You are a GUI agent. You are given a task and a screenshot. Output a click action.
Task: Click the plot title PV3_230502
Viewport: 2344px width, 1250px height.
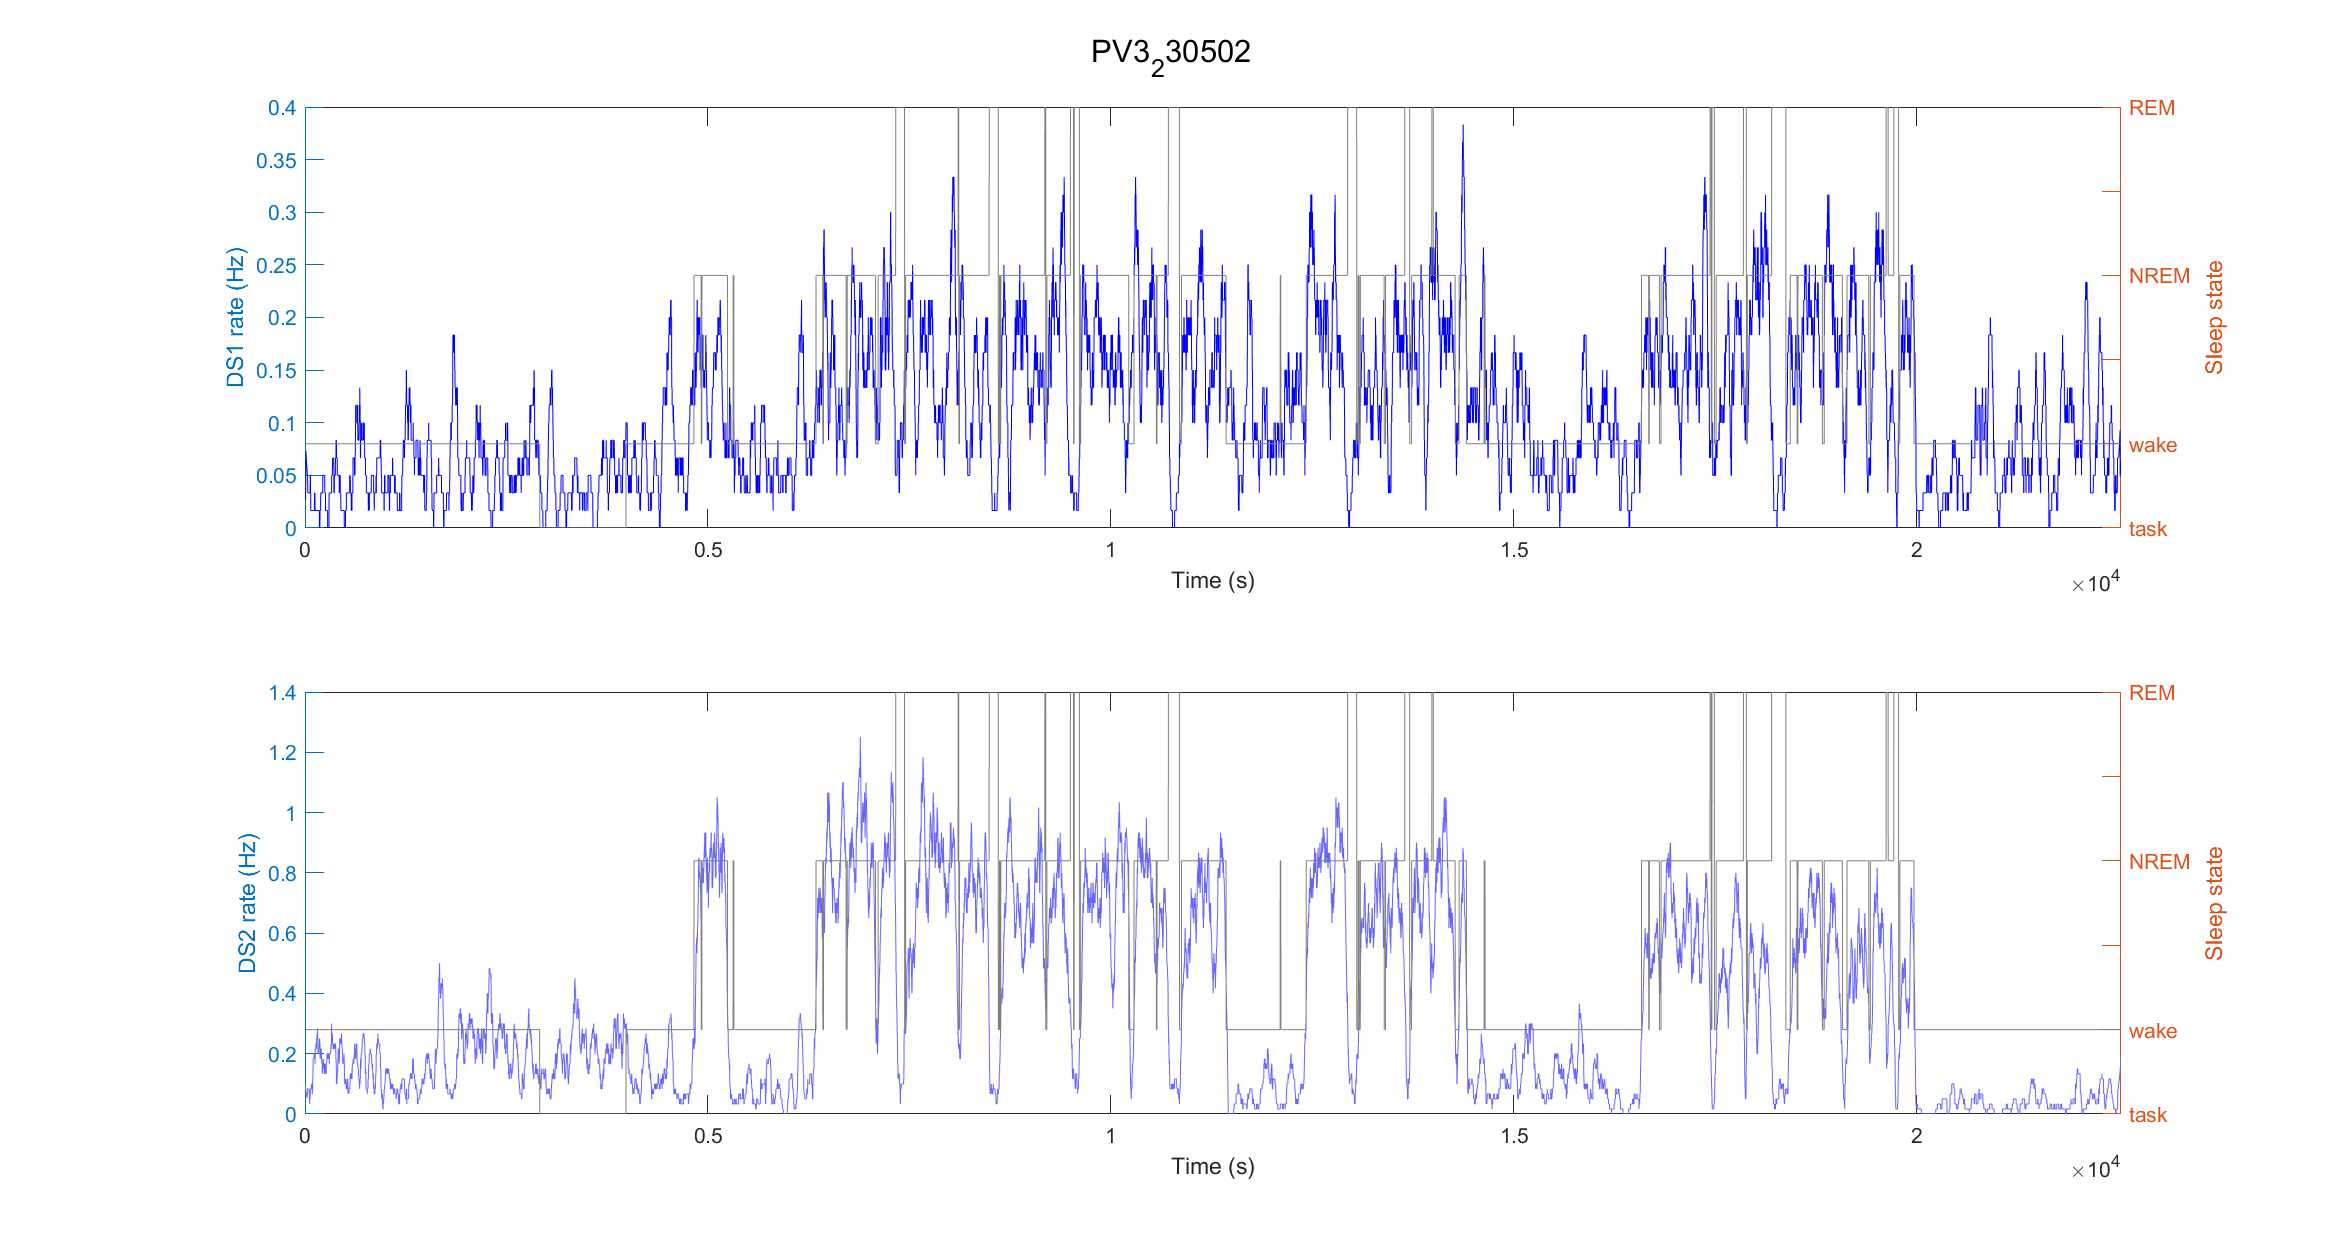click(x=1170, y=53)
